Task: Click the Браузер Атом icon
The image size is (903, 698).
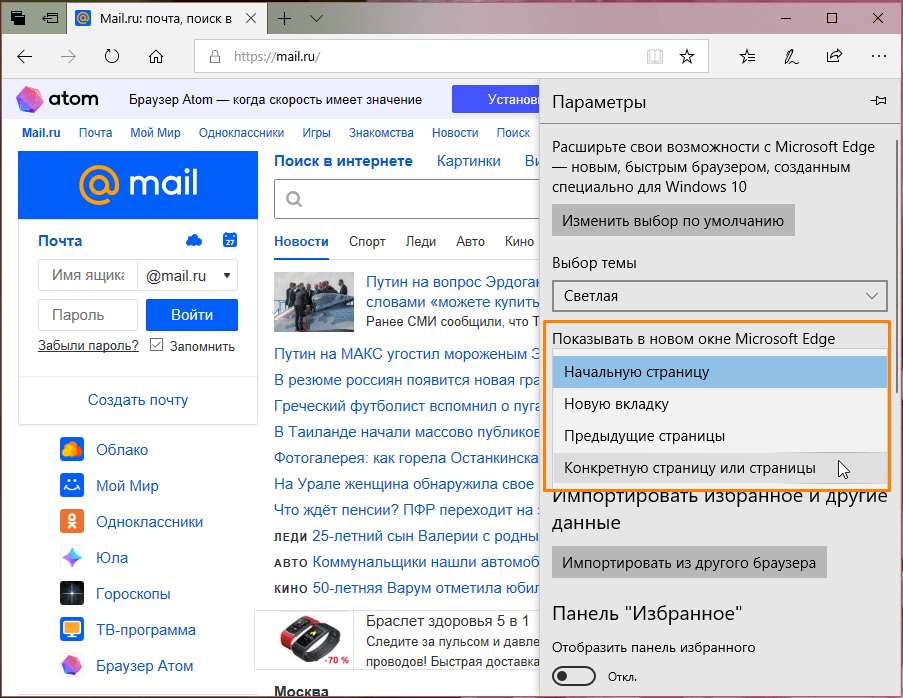Action: [72, 665]
